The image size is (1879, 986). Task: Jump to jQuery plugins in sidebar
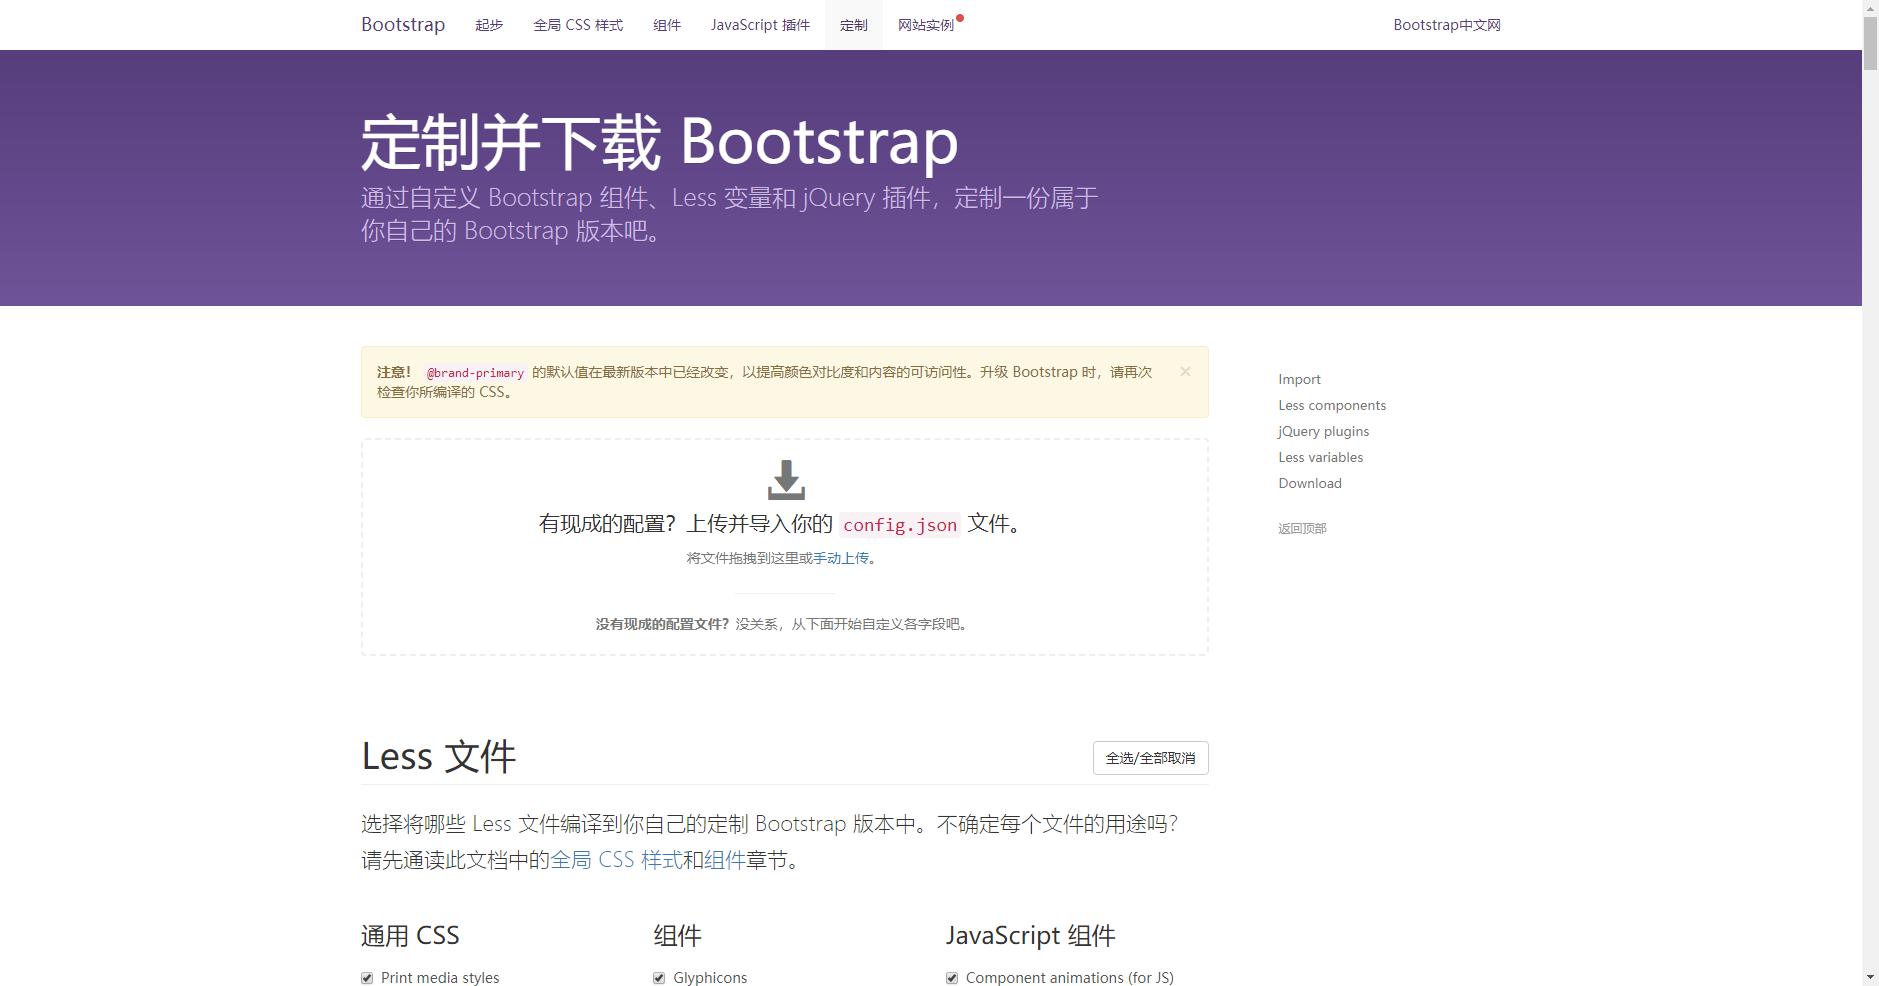[1323, 431]
